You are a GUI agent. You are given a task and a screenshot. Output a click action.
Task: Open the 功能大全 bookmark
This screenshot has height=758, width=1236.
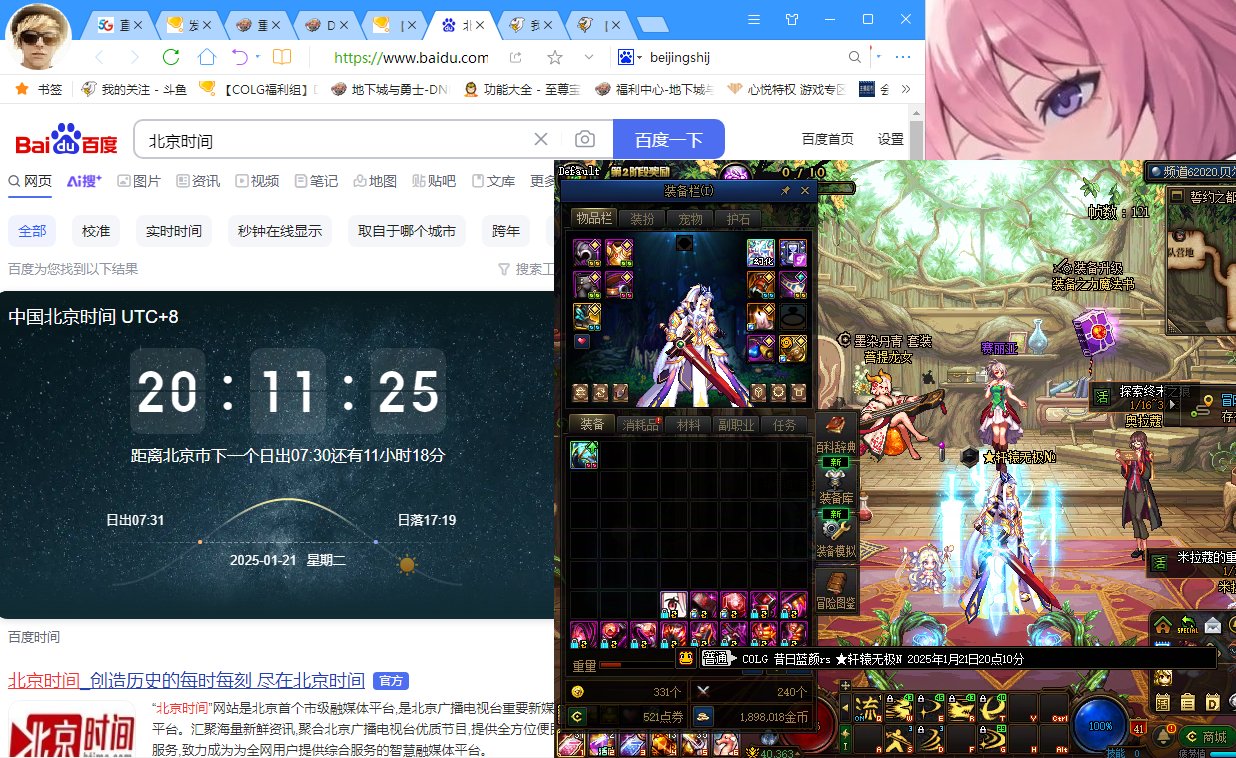pos(520,89)
